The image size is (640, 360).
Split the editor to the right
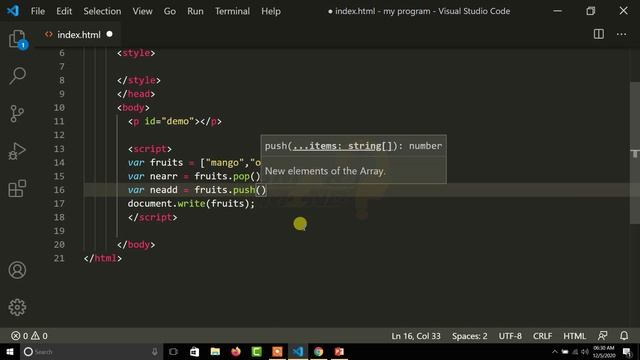pos(598,34)
